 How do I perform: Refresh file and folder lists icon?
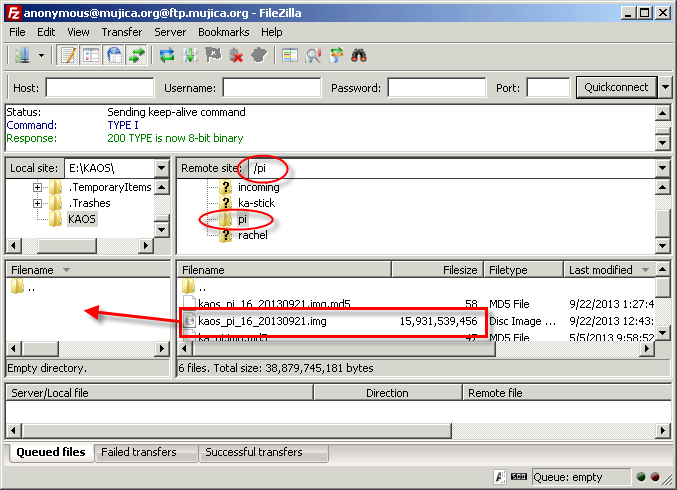pos(167,56)
